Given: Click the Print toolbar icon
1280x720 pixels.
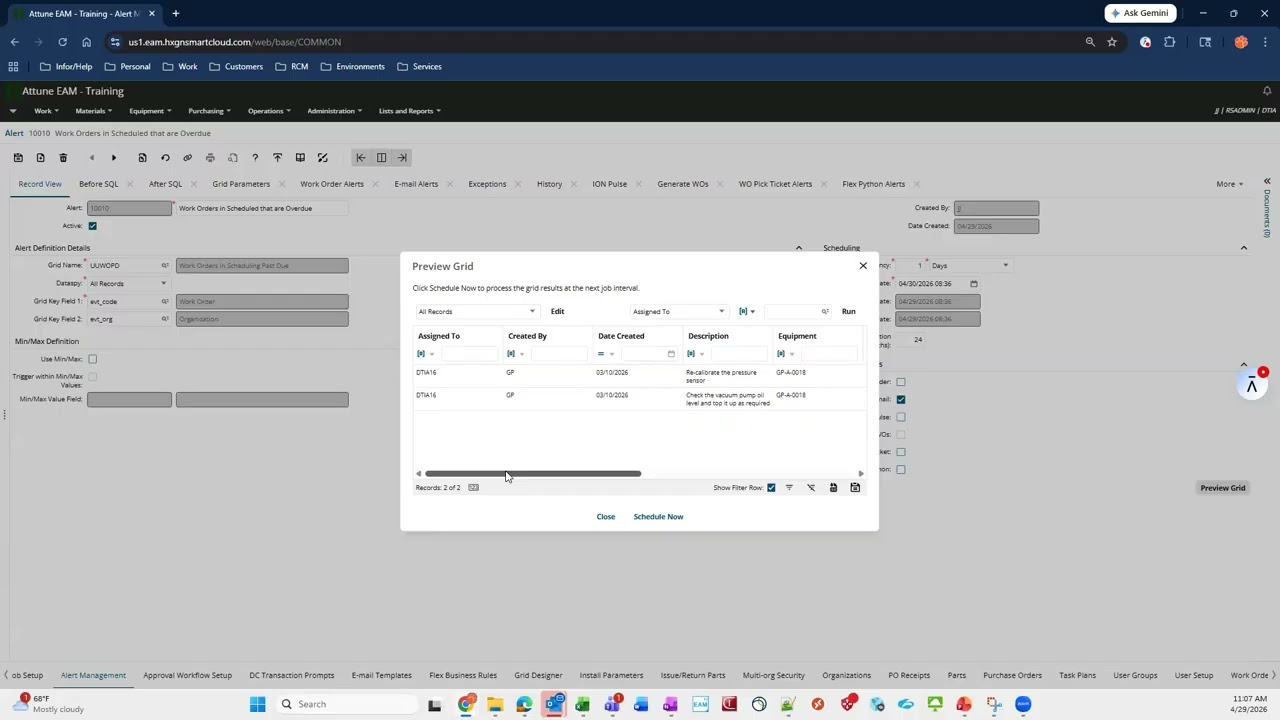Looking at the screenshot, I should click(x=210, y=158).
